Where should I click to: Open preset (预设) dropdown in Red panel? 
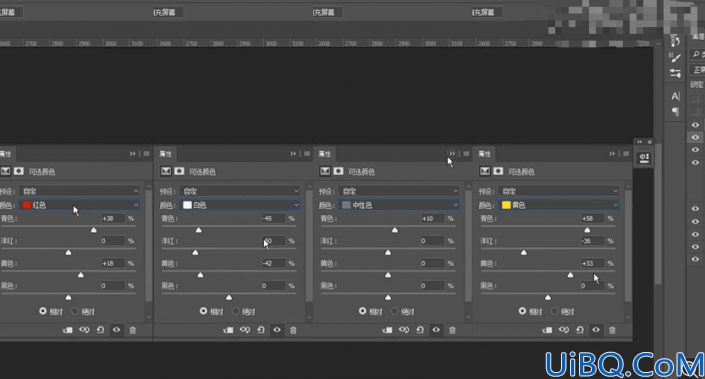coord(80,191)
